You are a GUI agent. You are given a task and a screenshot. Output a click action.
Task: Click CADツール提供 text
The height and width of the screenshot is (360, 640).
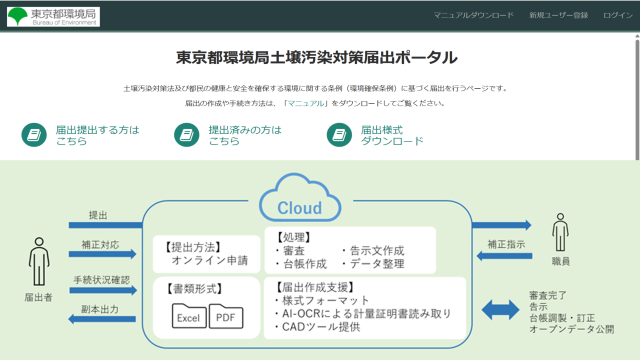[x=321, y=327]
